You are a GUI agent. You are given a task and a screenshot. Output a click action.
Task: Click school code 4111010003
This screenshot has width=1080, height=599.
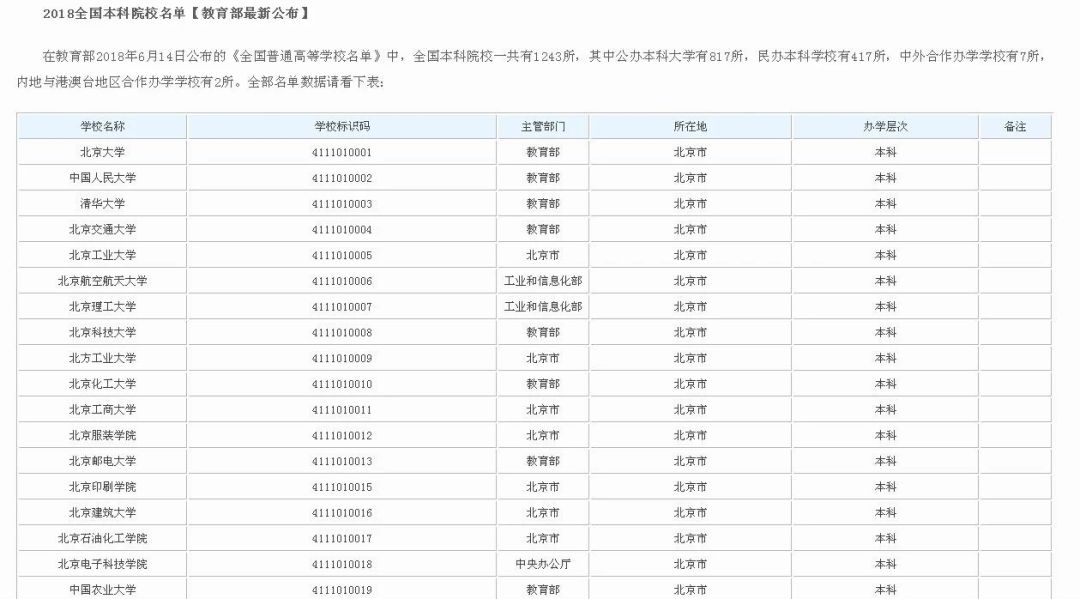[342, 204]
